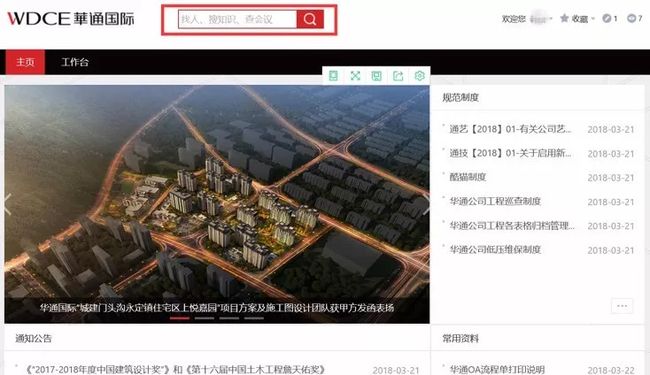Image resolution: width=650 pixels, height=375 pixels.
Task: Click the 欢迎您 greeting text
Action: pos(514,19)
